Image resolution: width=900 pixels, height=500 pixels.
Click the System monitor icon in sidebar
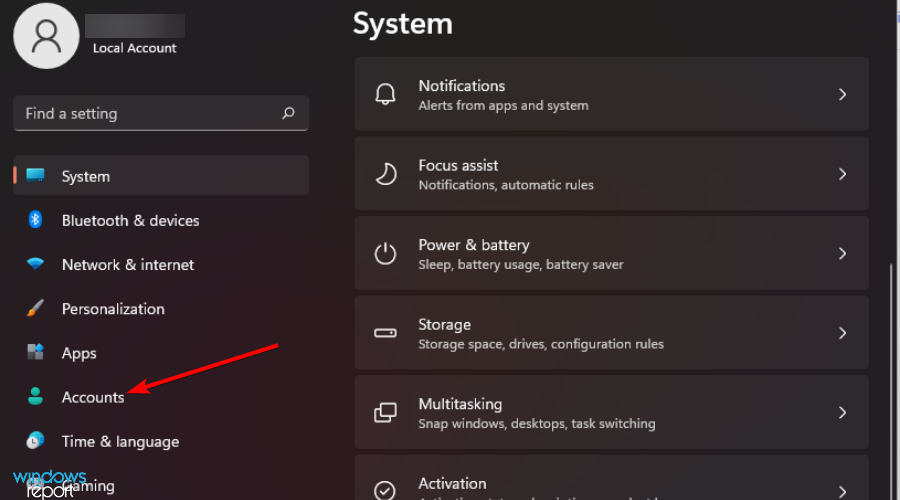[35, 175]
